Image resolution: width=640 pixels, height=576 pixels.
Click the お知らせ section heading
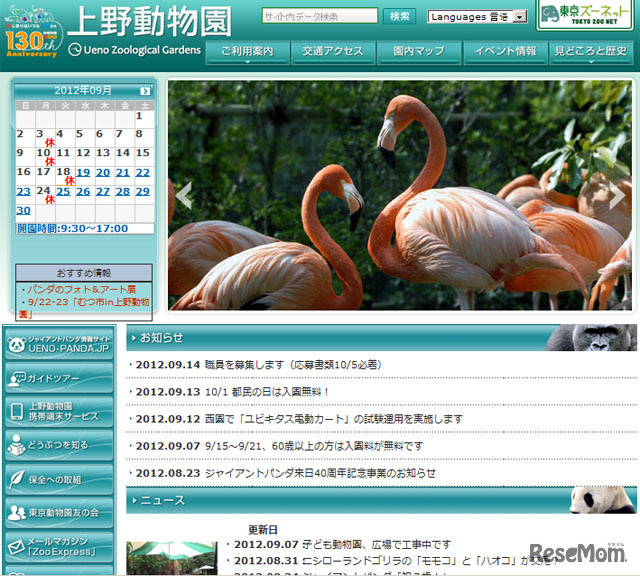[x=161, y=338]
